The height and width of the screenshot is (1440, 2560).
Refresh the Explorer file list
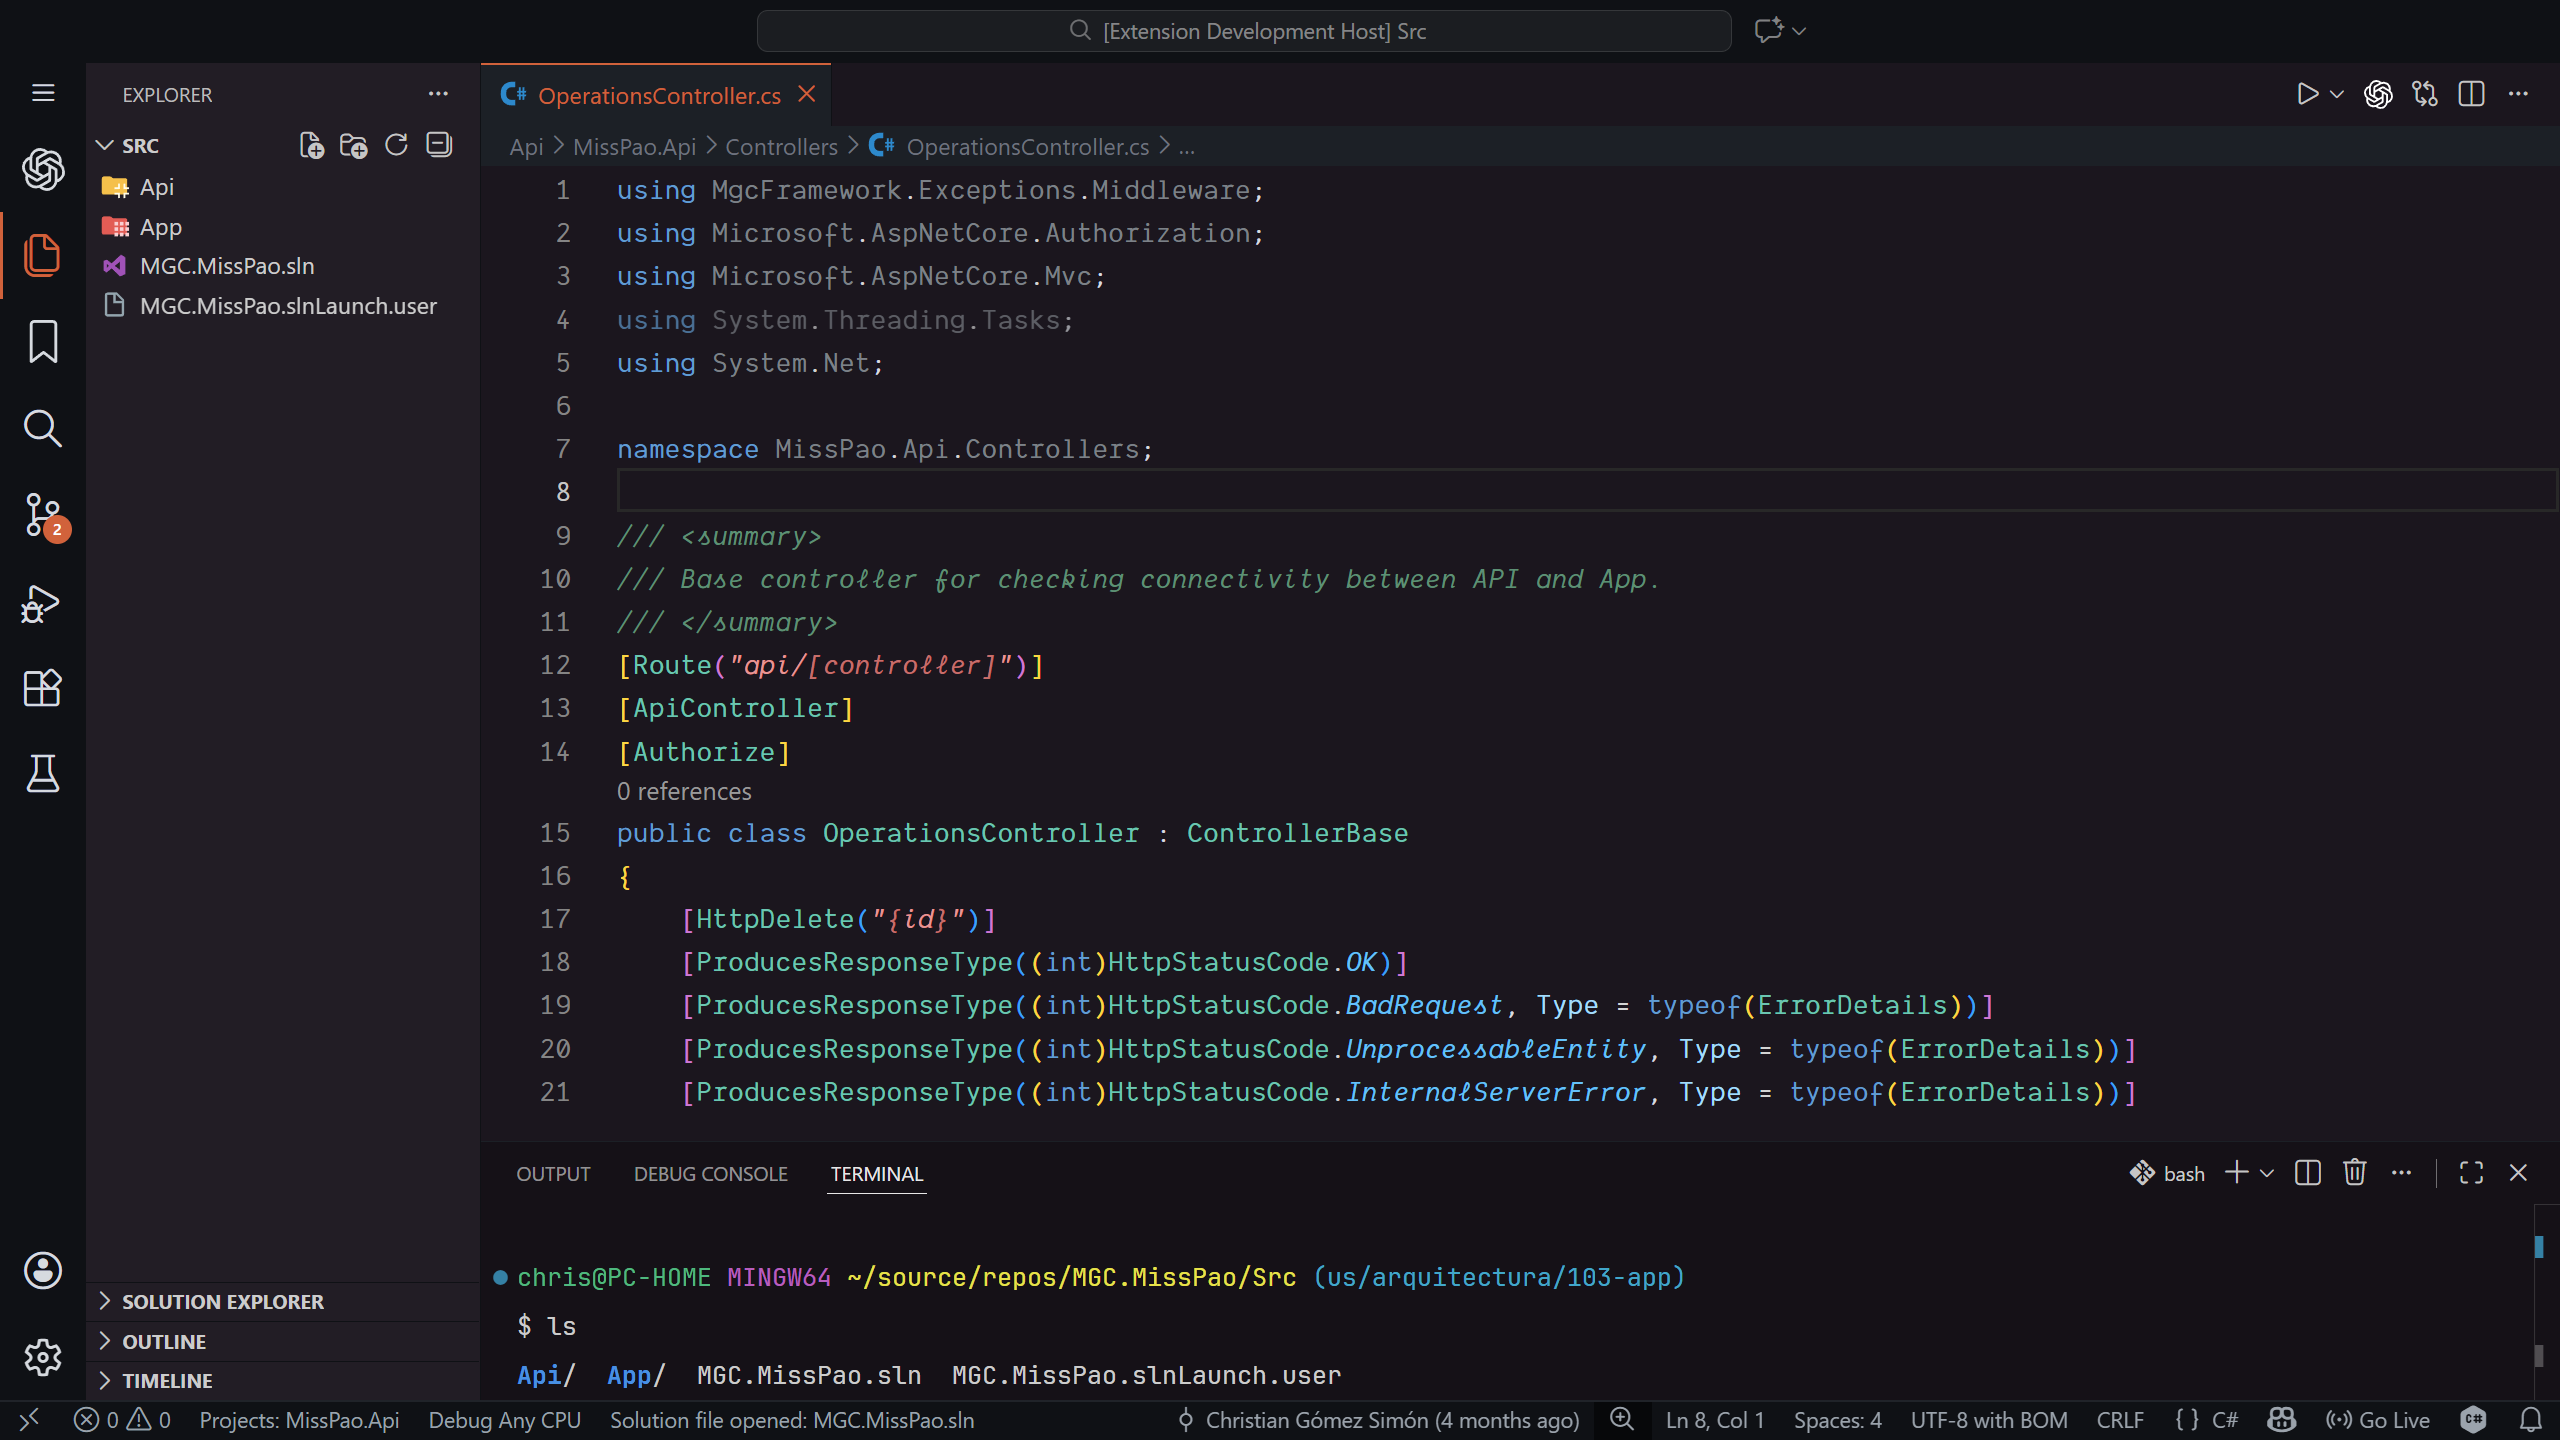pos(395,145)
